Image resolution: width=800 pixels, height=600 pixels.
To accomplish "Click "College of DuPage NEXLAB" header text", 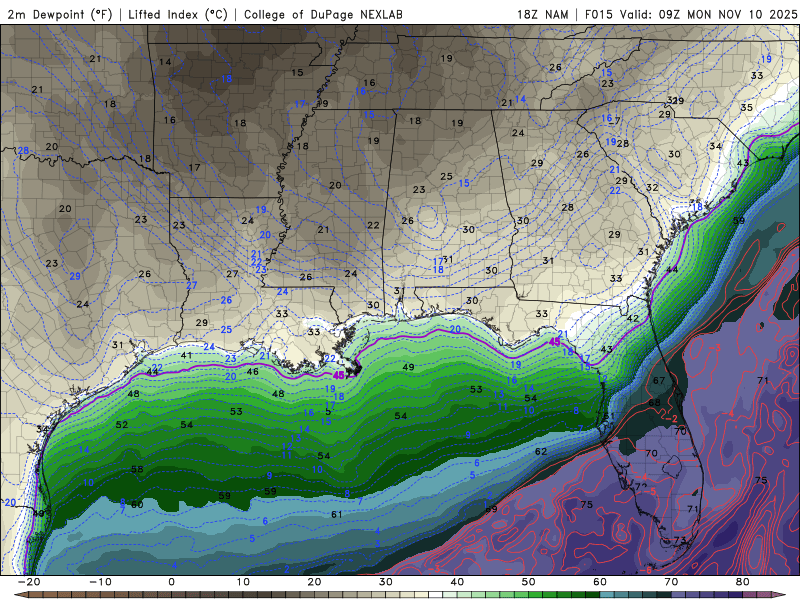I will [x=323, y=14].
